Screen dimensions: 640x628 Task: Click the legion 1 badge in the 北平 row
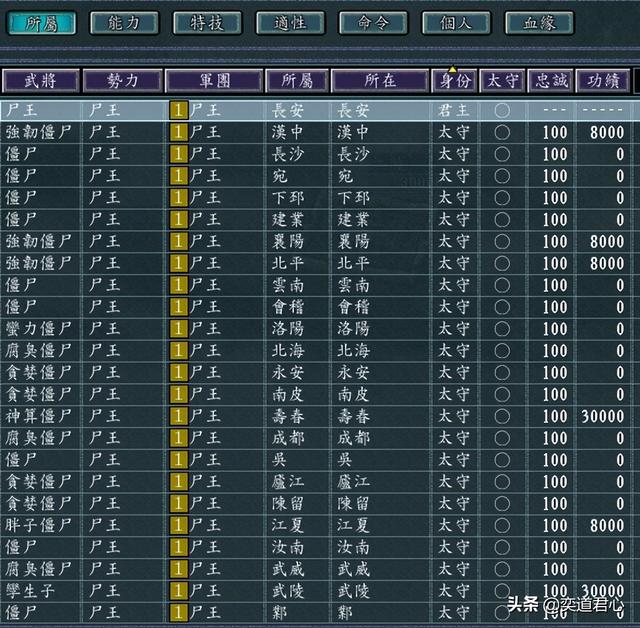tap(178, 263)
